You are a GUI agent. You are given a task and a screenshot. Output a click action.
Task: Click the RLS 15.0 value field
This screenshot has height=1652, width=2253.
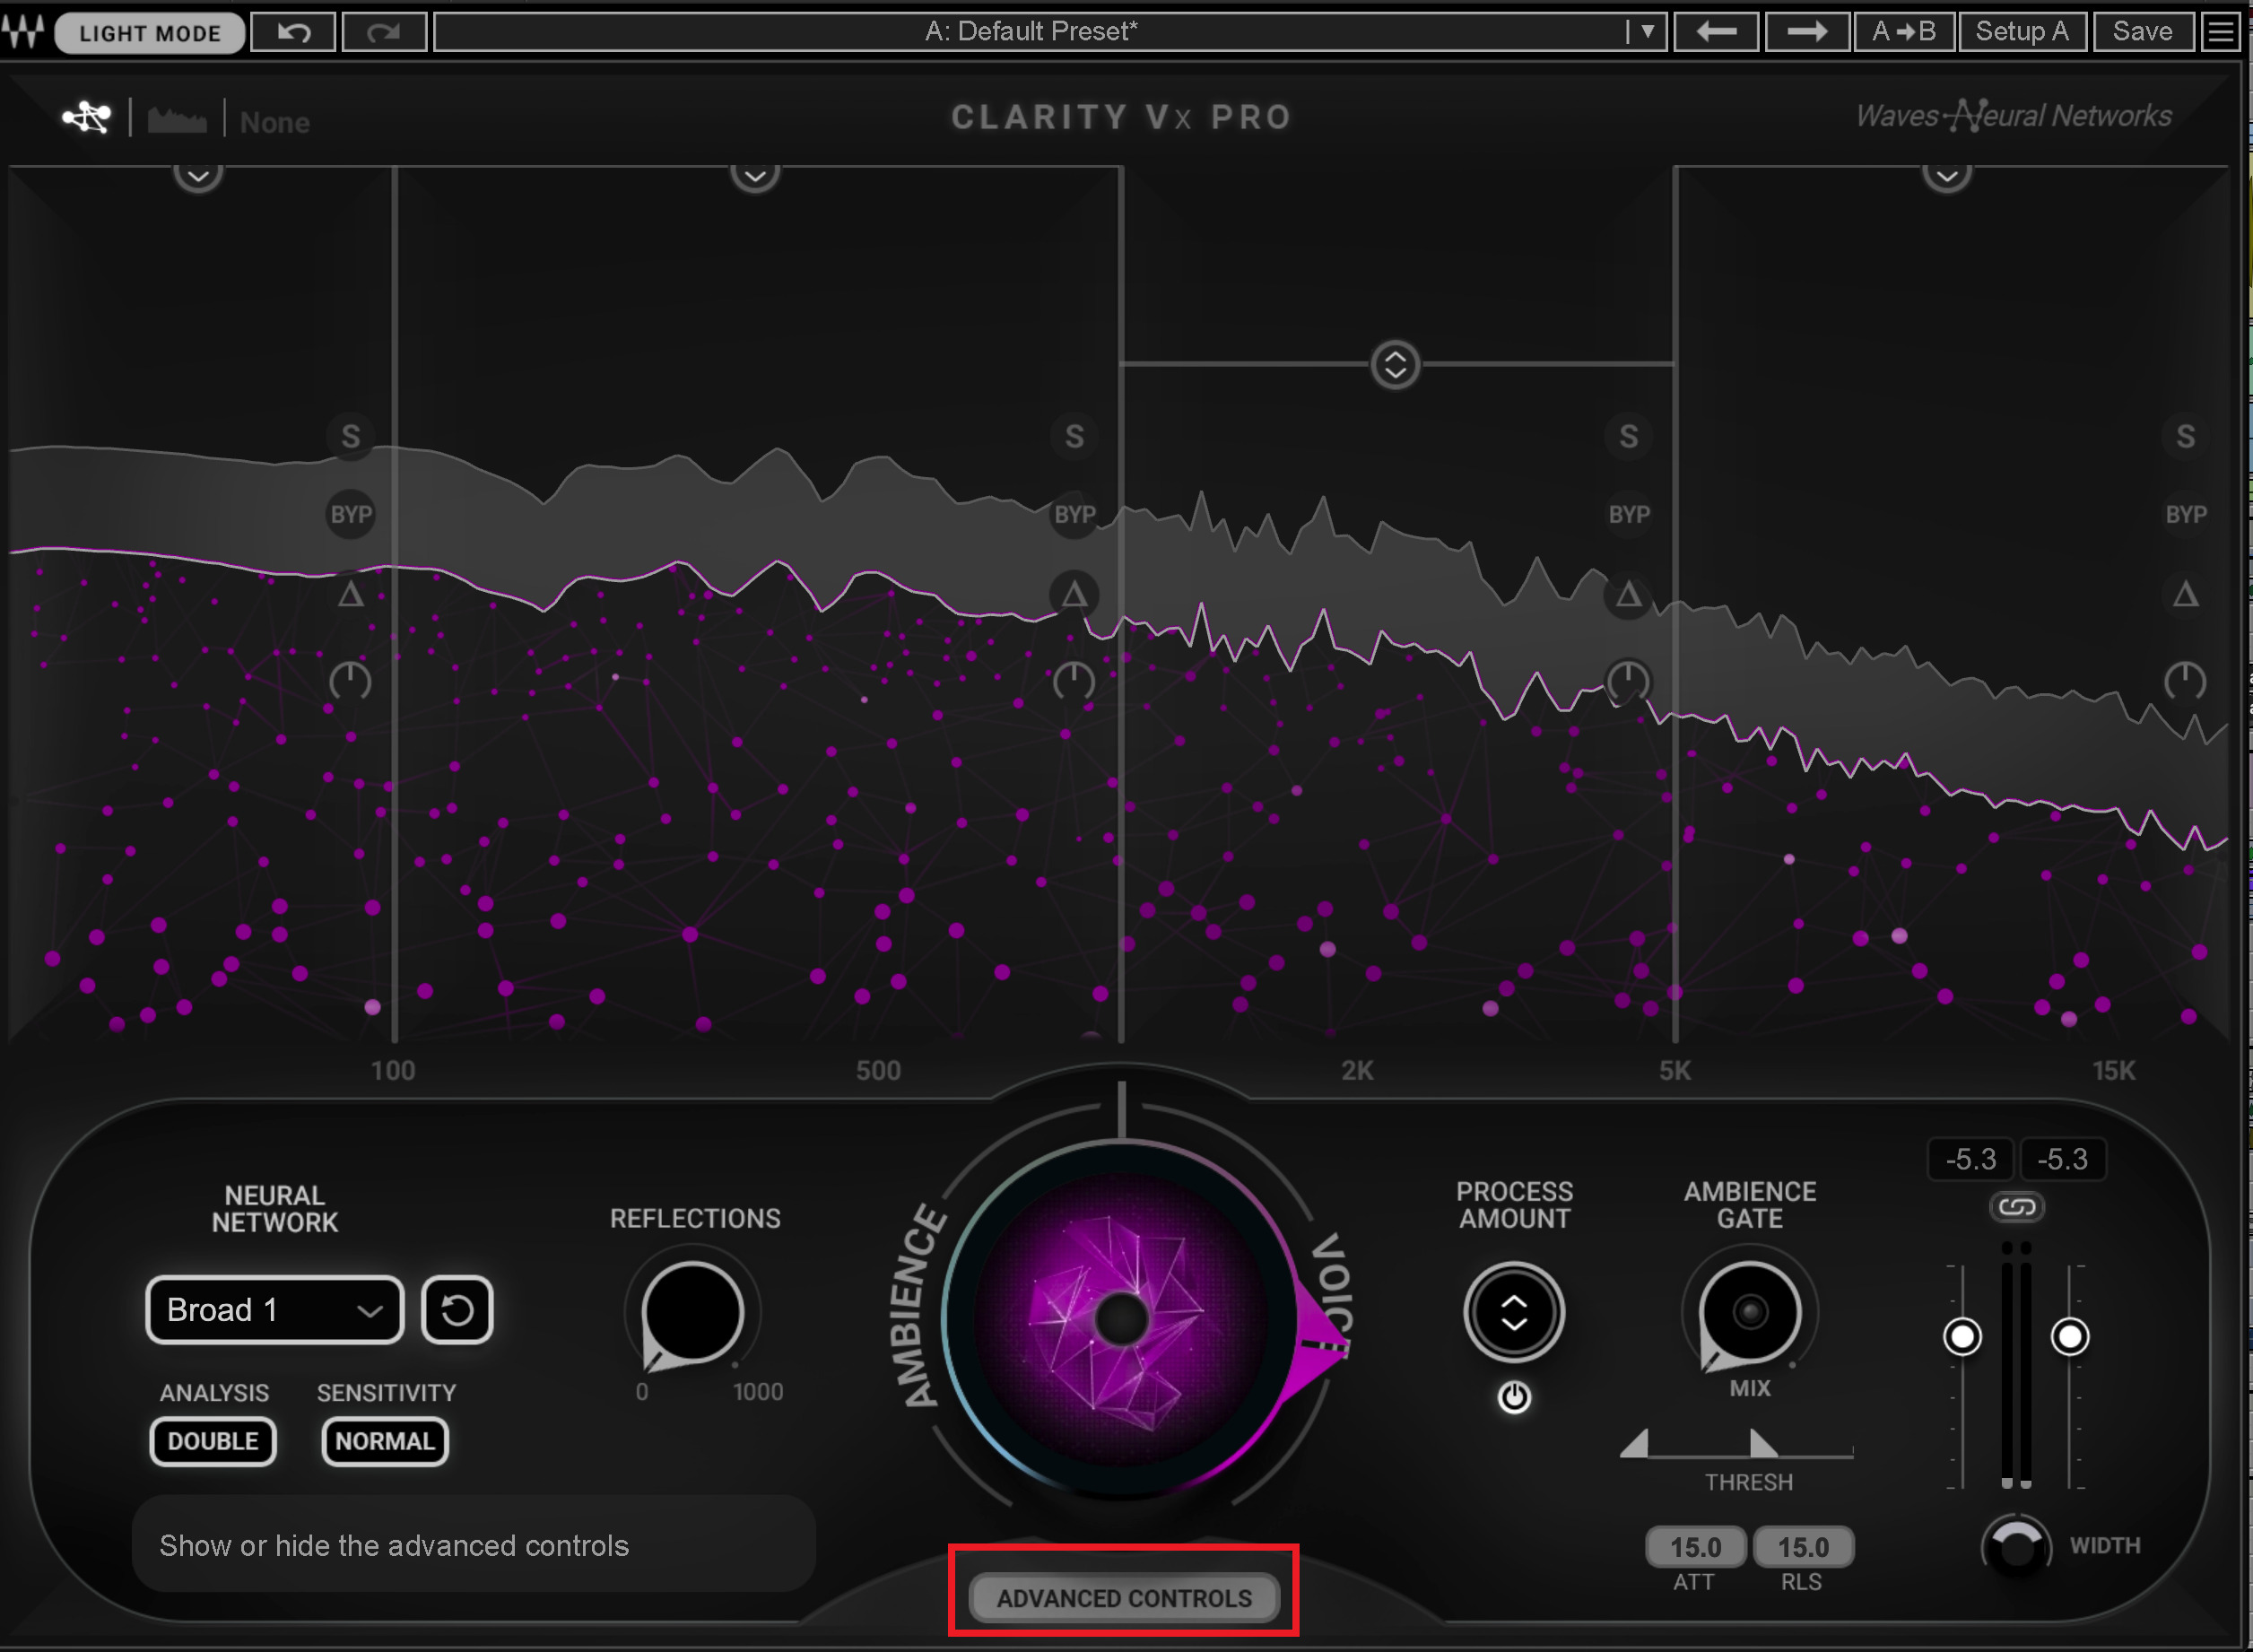click(1803, 1547)
